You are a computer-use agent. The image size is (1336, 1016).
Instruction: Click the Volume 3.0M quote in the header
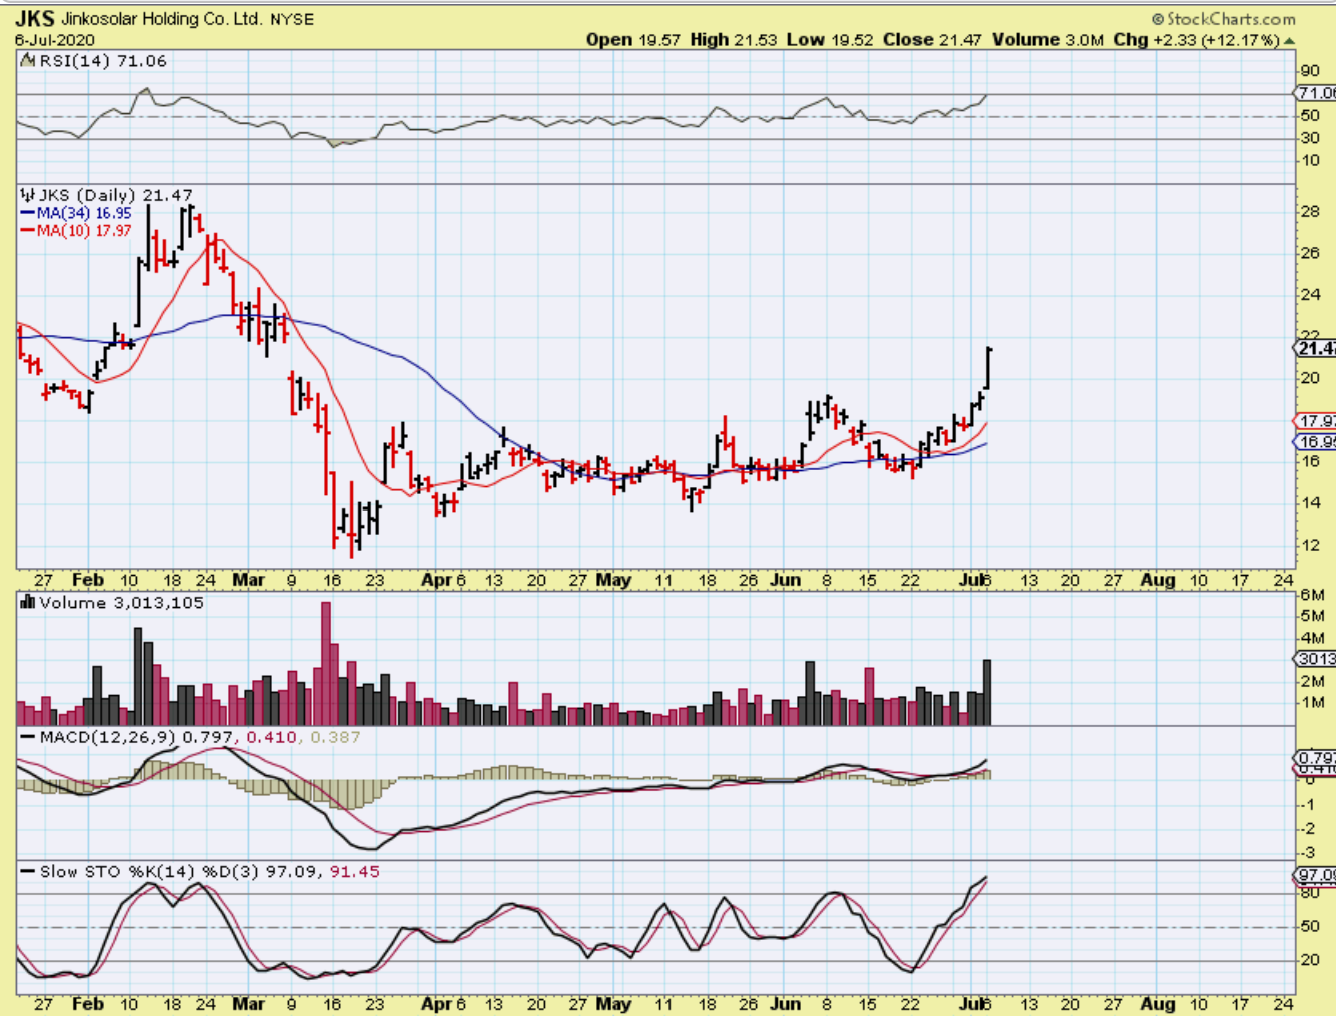point(1048,40)
